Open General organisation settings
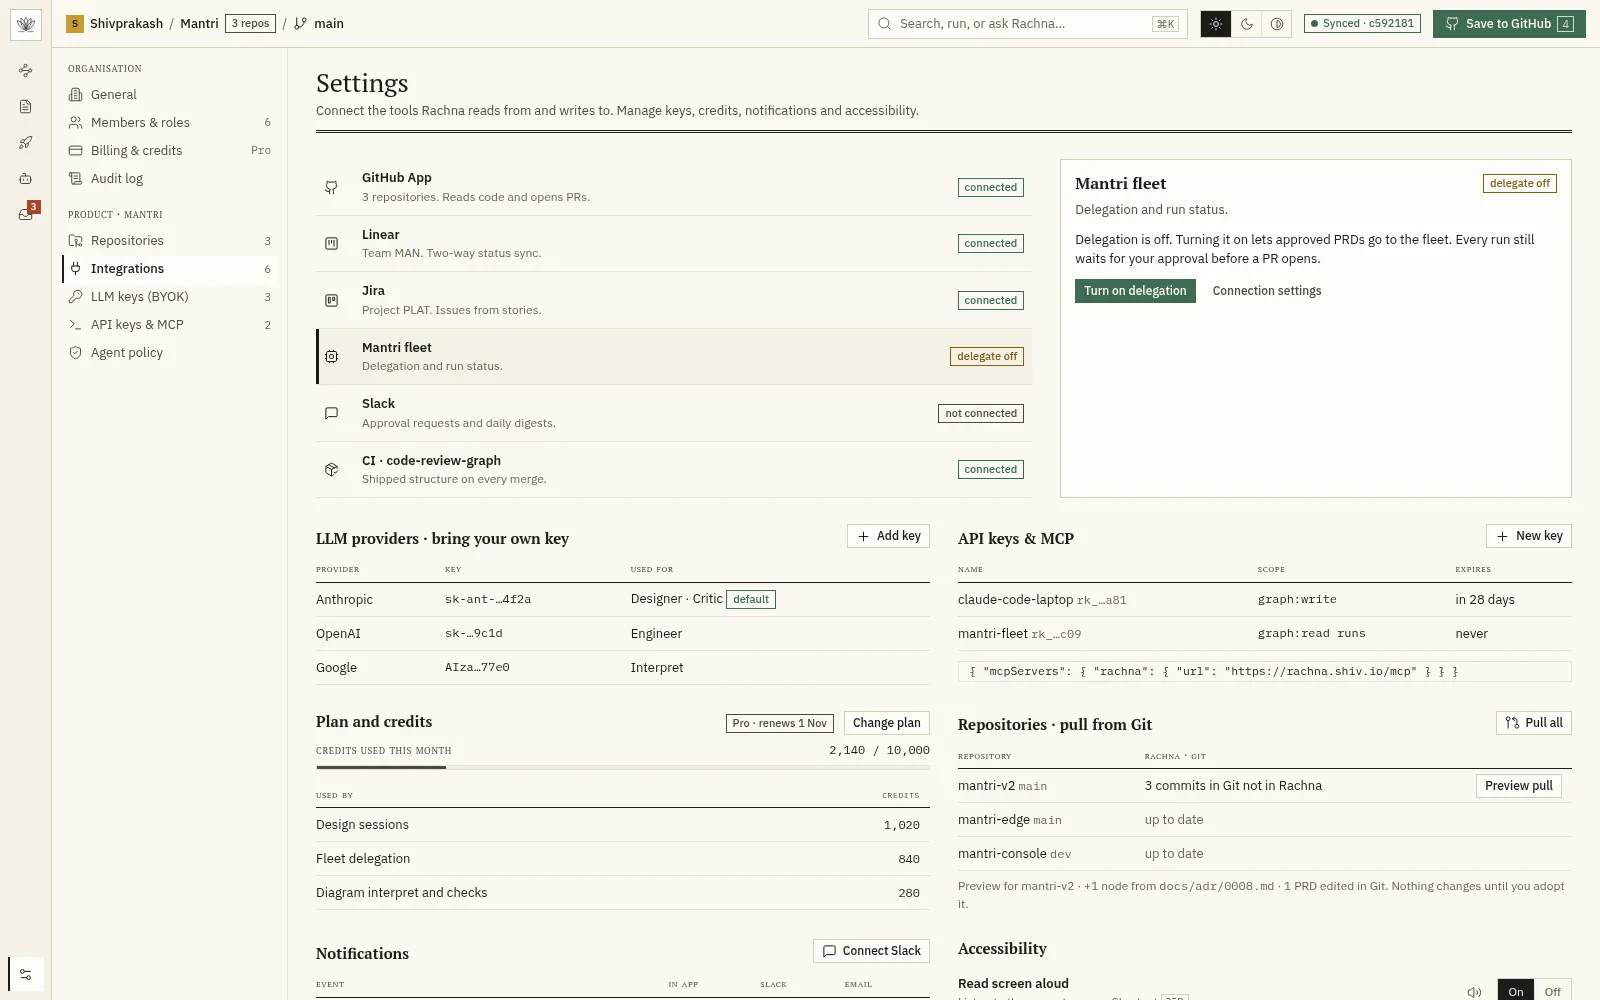 (169, 94)
